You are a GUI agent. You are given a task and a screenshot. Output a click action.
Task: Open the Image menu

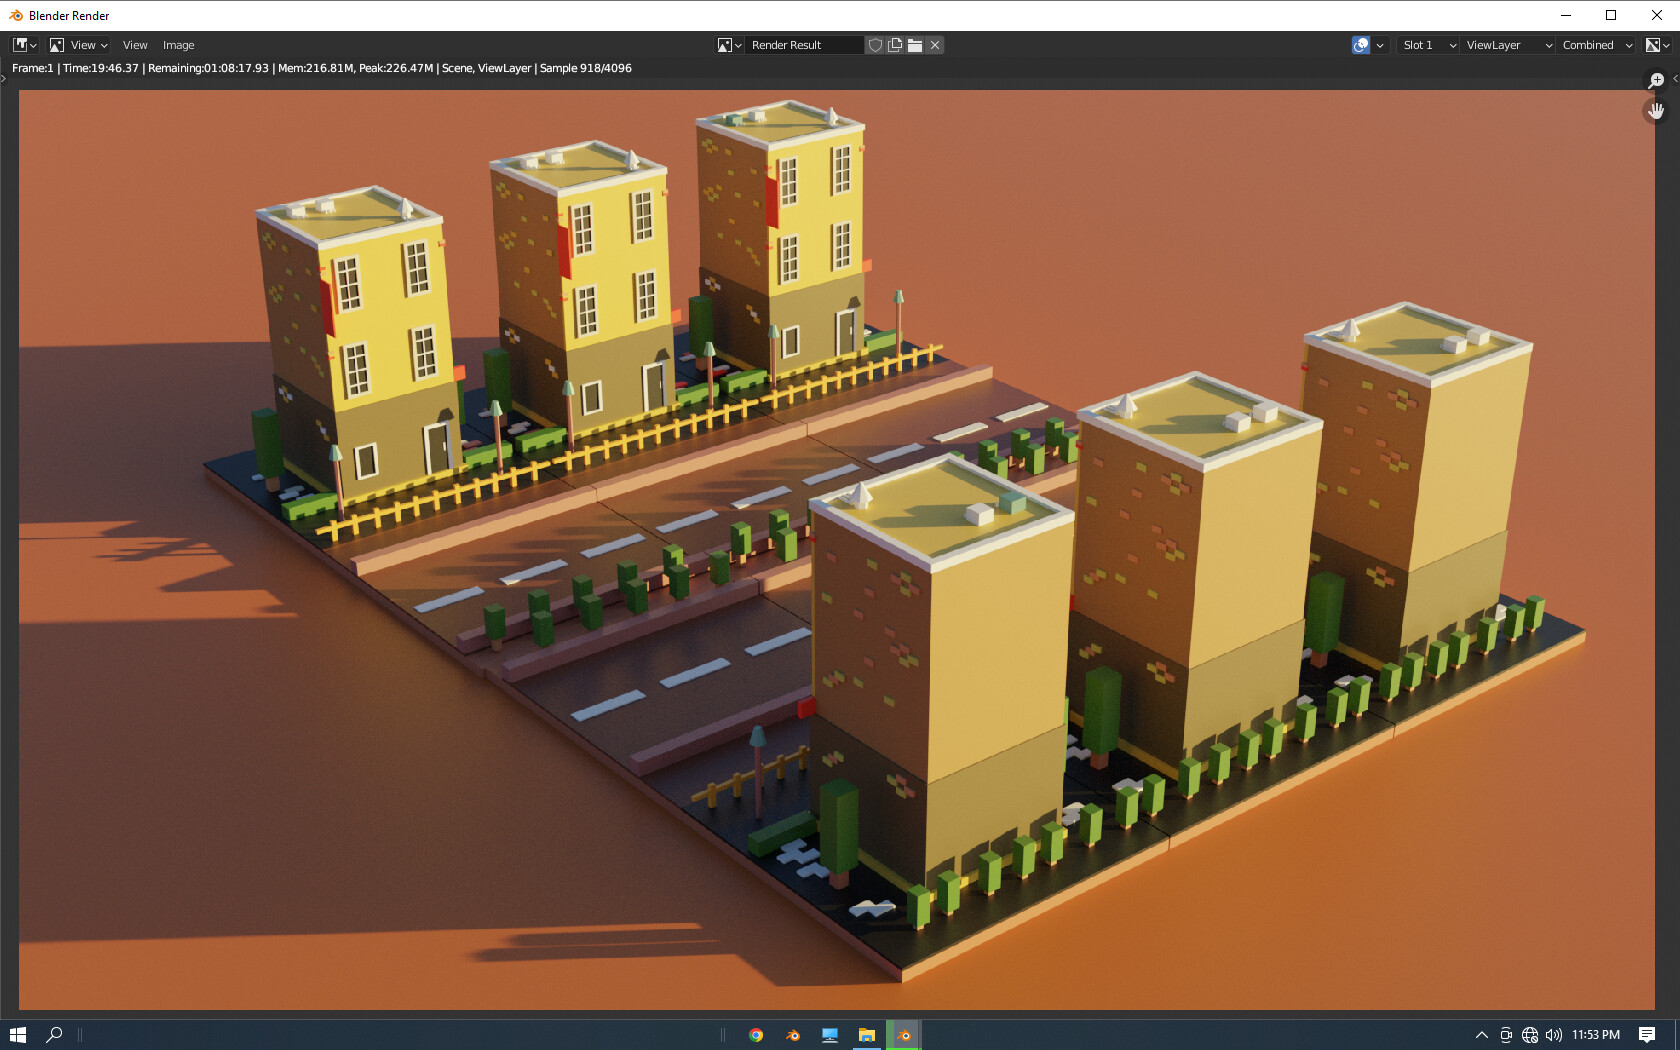(x=179, y=44)
